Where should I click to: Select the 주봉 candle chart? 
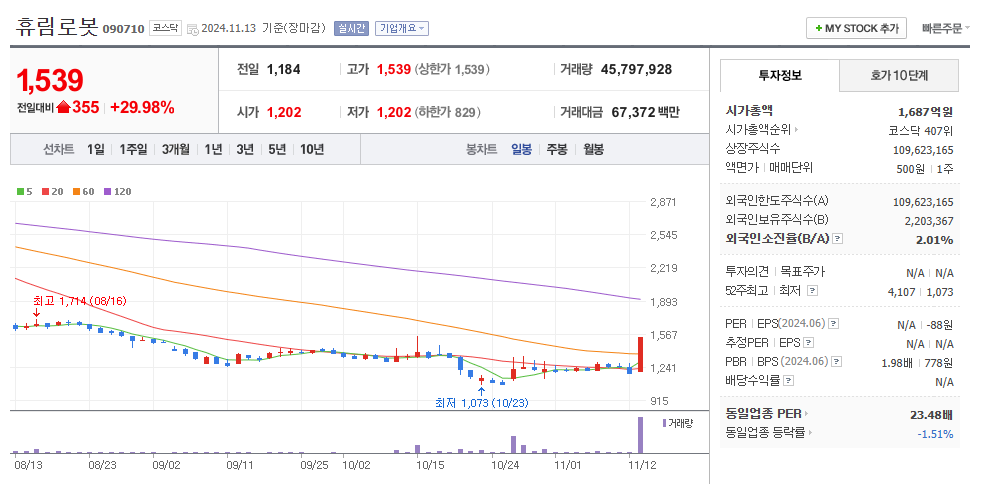(557, 150)
